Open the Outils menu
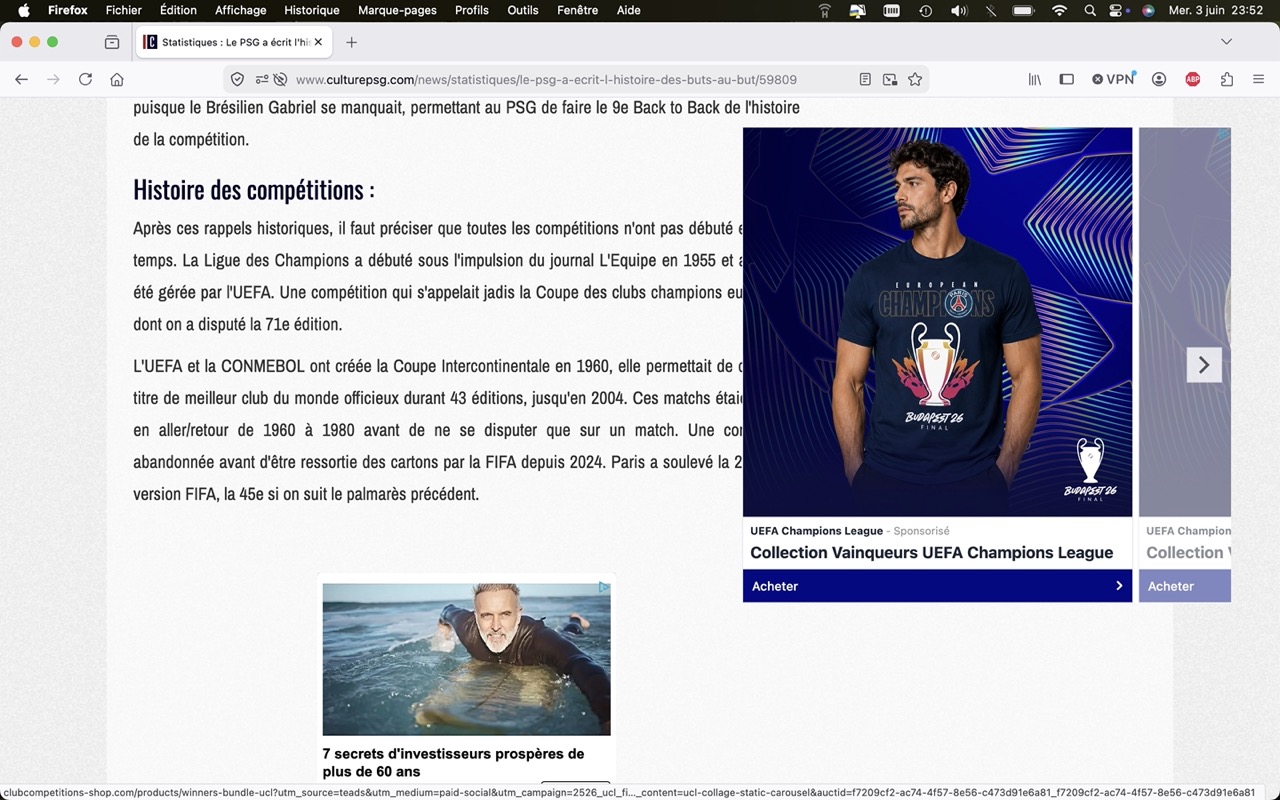The width and height of the screenshot is (1280, 800). click(523, 11)
